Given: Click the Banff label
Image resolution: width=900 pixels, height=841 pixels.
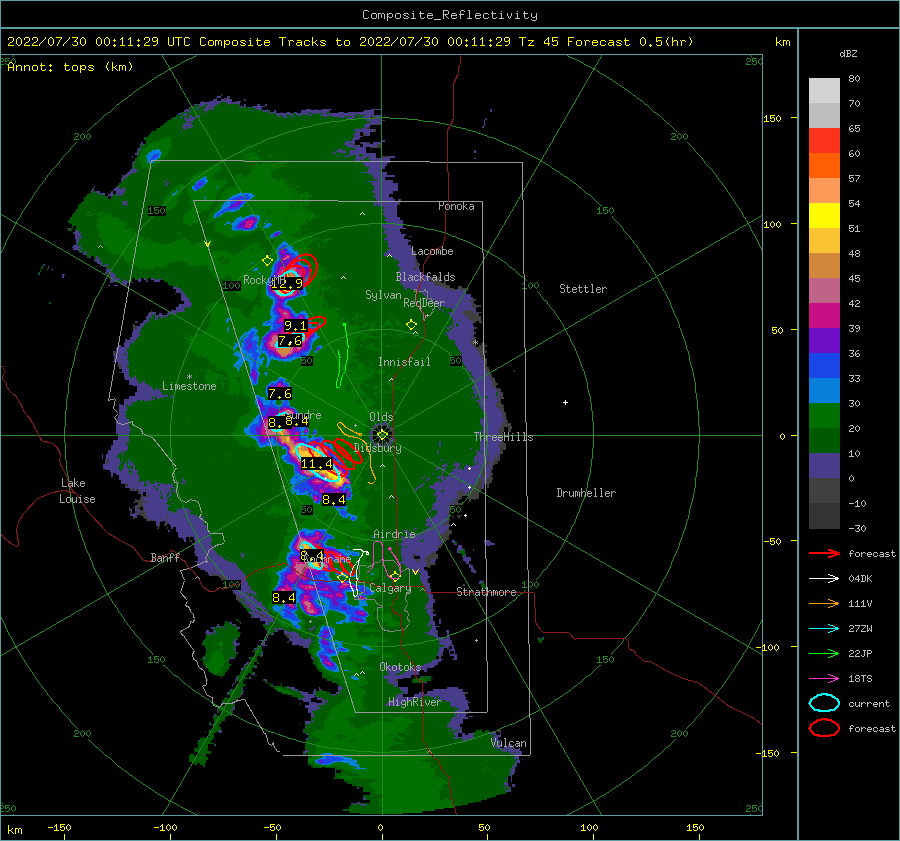Looking at the screenshot, I should tap(165, 557).
